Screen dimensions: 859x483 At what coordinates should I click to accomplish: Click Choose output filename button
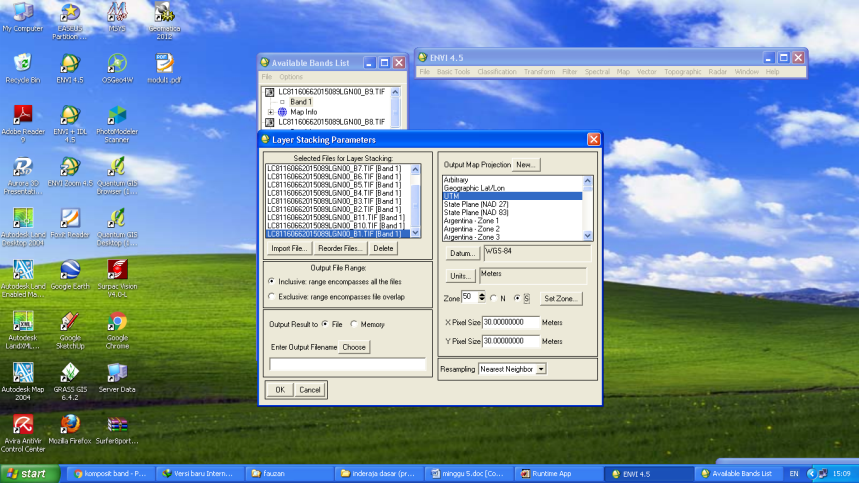tap(354, 347)
